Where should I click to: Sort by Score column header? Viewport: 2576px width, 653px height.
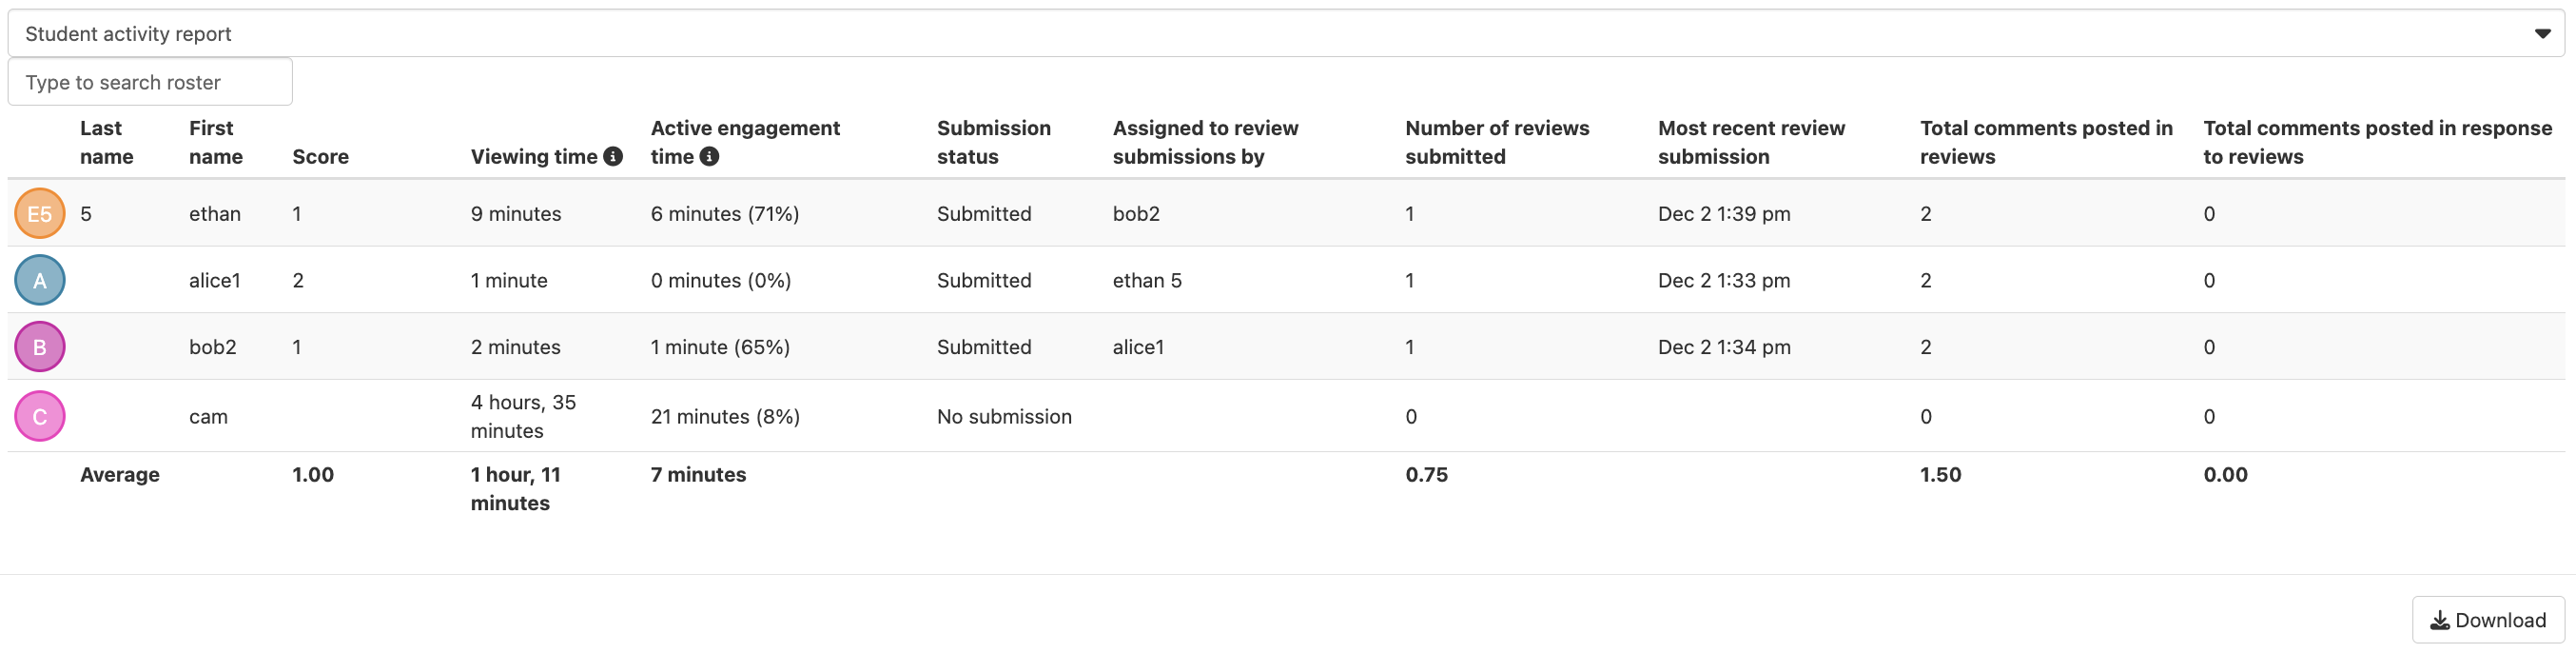pyautogui.click(x=320, y=156)
